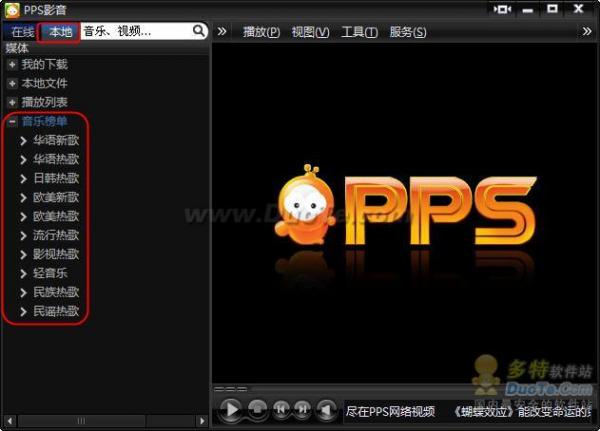600x431 pixels.
Task: Click the Play button
Action: (231, 409)
